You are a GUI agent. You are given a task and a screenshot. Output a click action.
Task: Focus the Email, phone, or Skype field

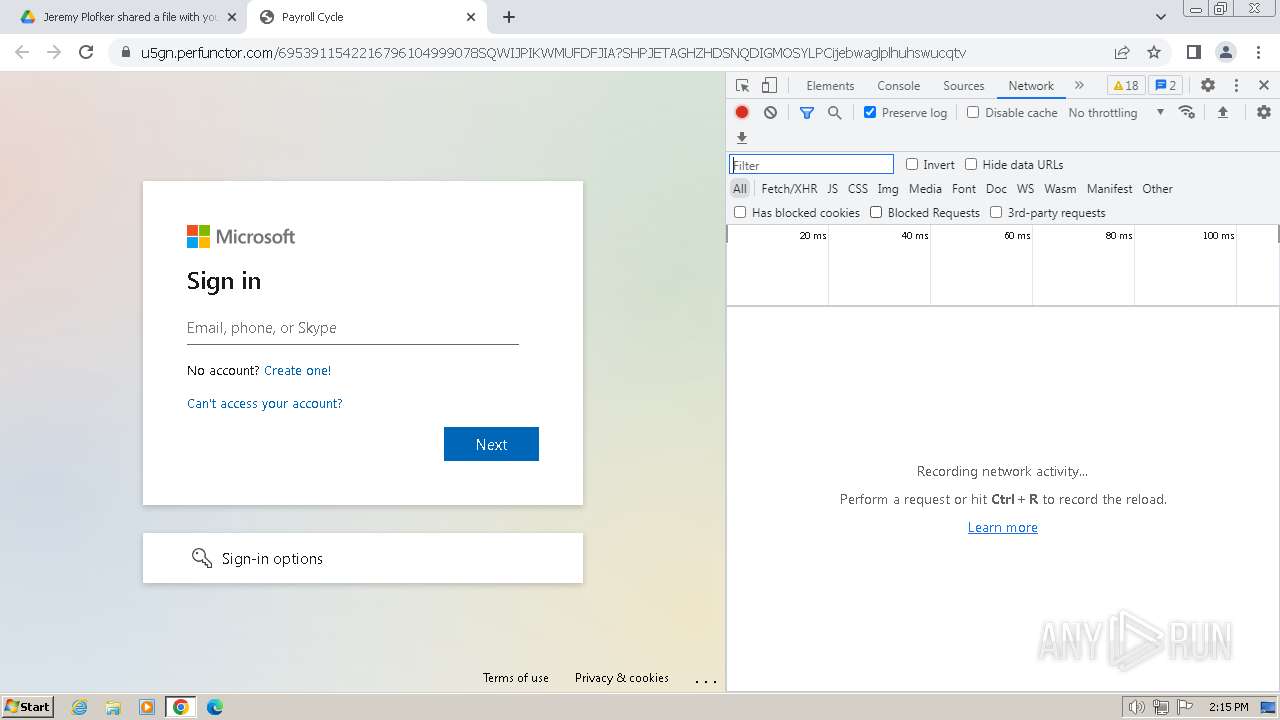pos(353,328)
